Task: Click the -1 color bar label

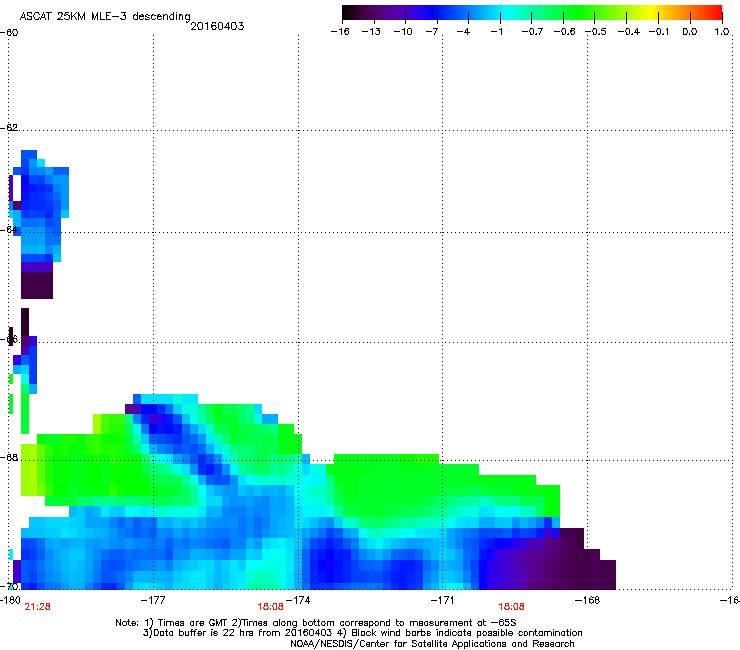Action: (496, 32)
